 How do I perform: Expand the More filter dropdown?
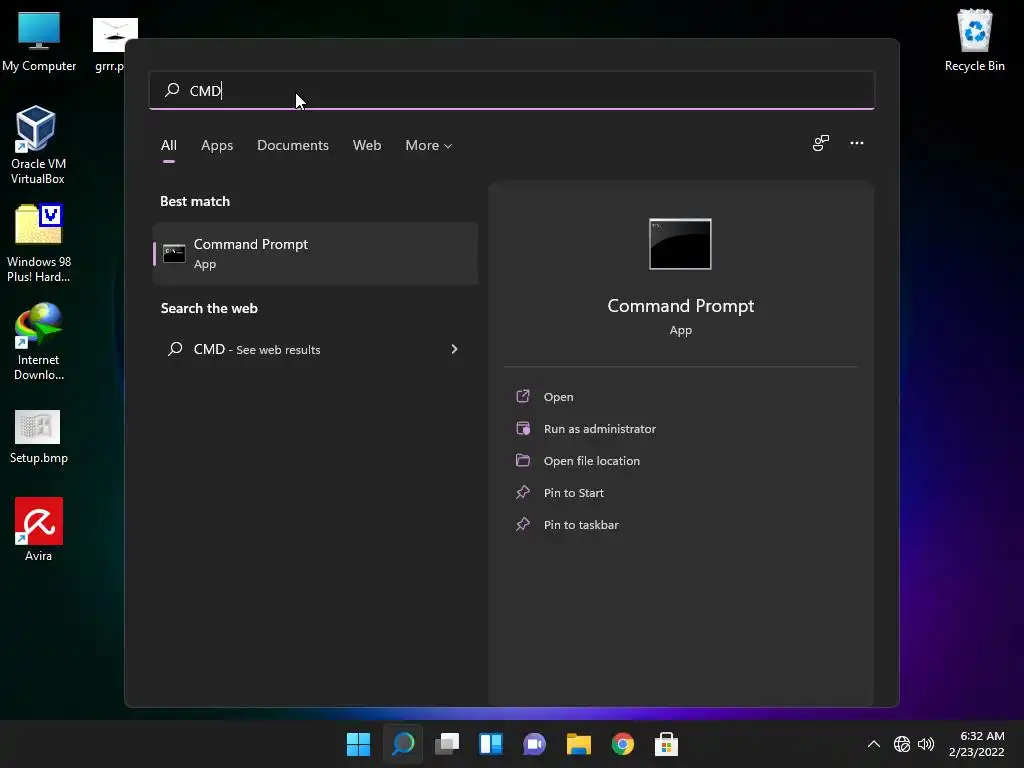click(x=428, y=146)
